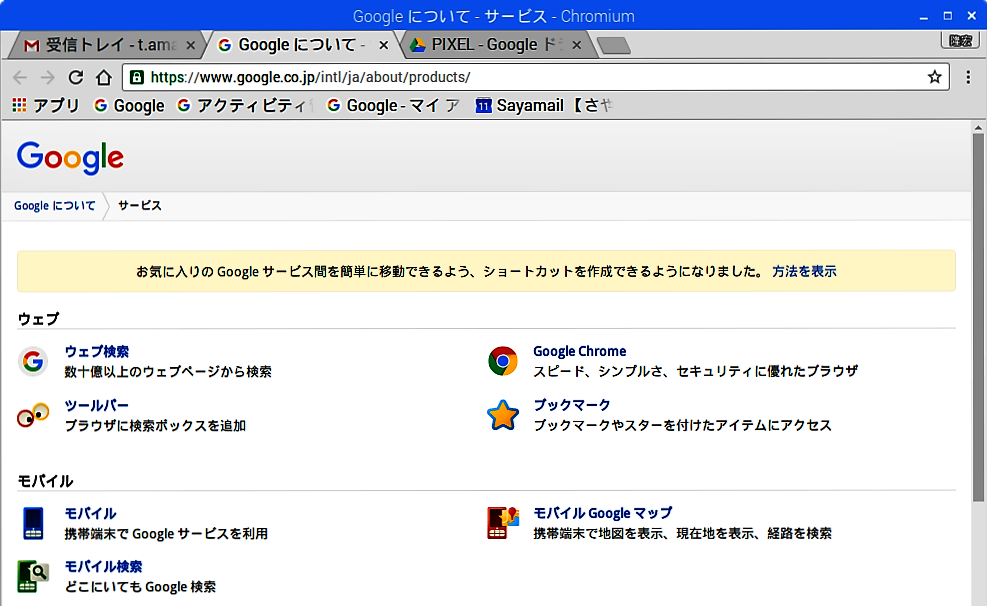Click the Toolbar service eyes icon

pos(33,415)
